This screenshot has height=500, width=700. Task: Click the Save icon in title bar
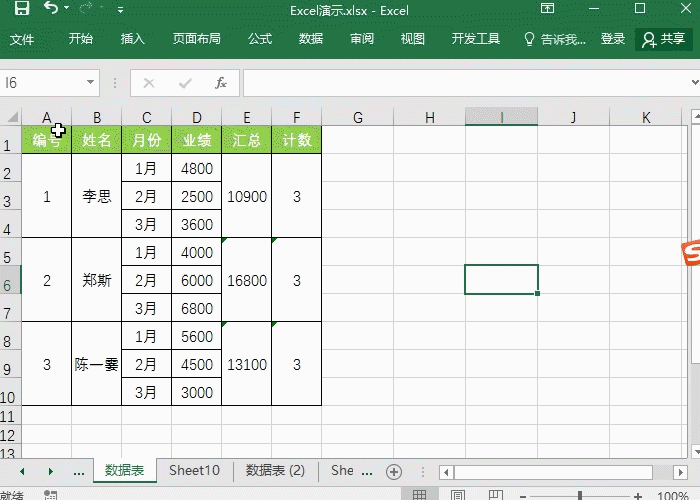point(21,10)
